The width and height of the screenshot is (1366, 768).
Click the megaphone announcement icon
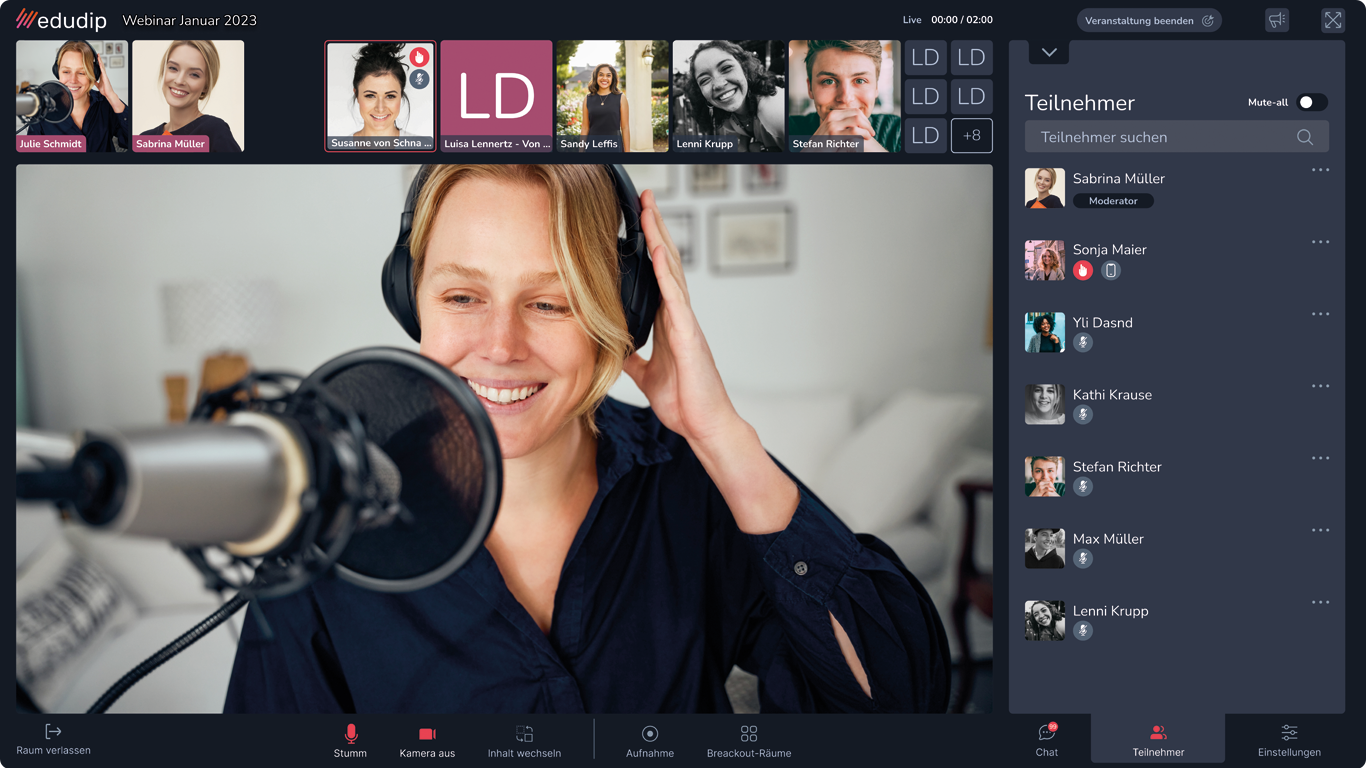click(x=1277, y=20)
